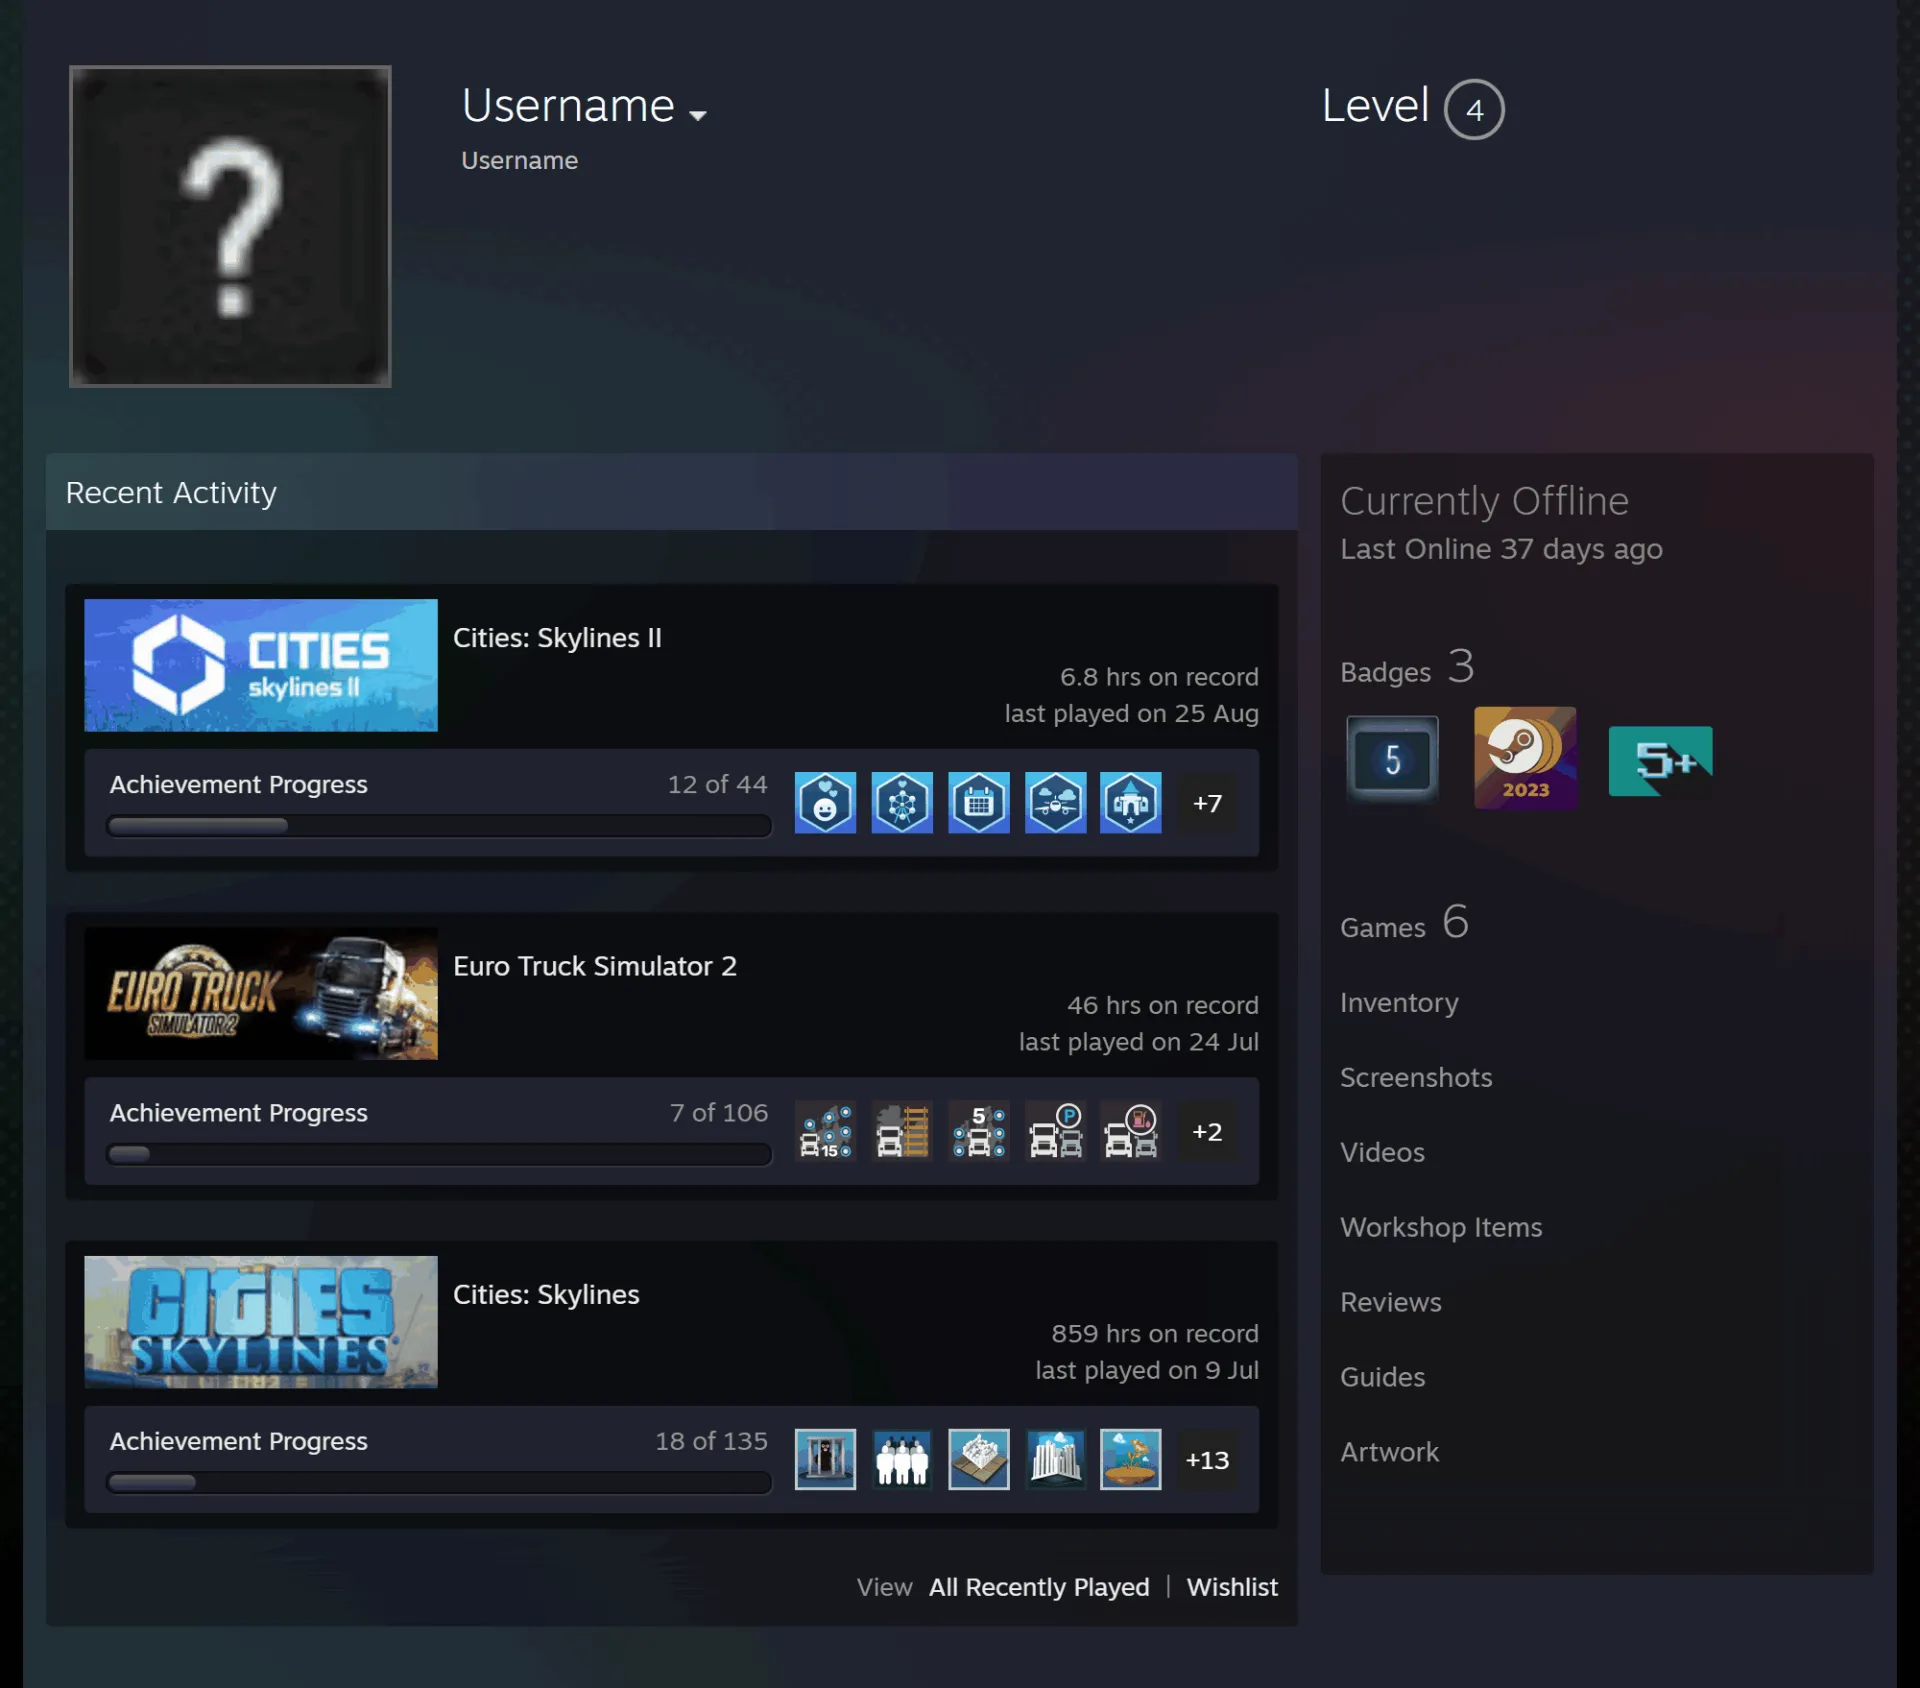Open the Level 4 badge circle
1920x1688 pixels.
1474,109
